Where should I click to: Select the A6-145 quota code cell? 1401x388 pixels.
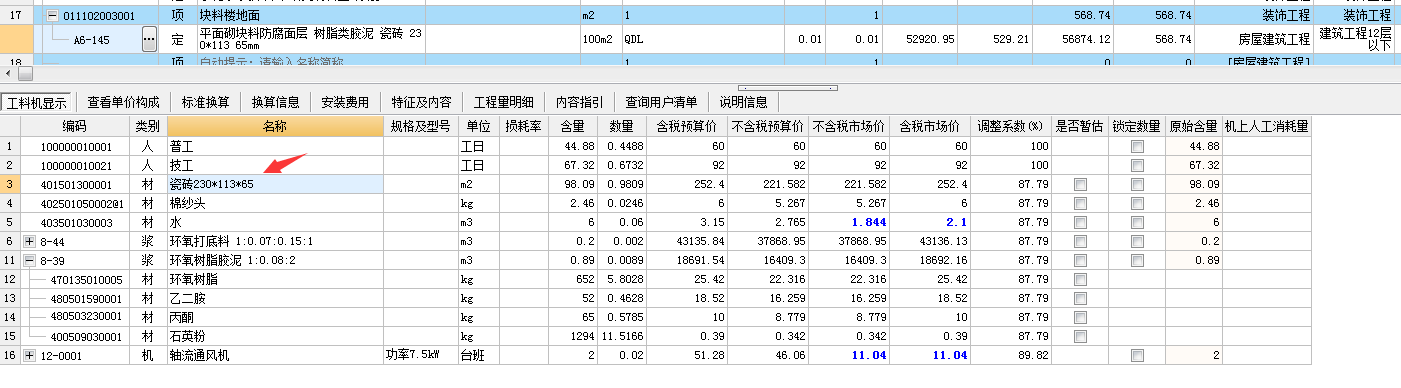click(92, 39)
